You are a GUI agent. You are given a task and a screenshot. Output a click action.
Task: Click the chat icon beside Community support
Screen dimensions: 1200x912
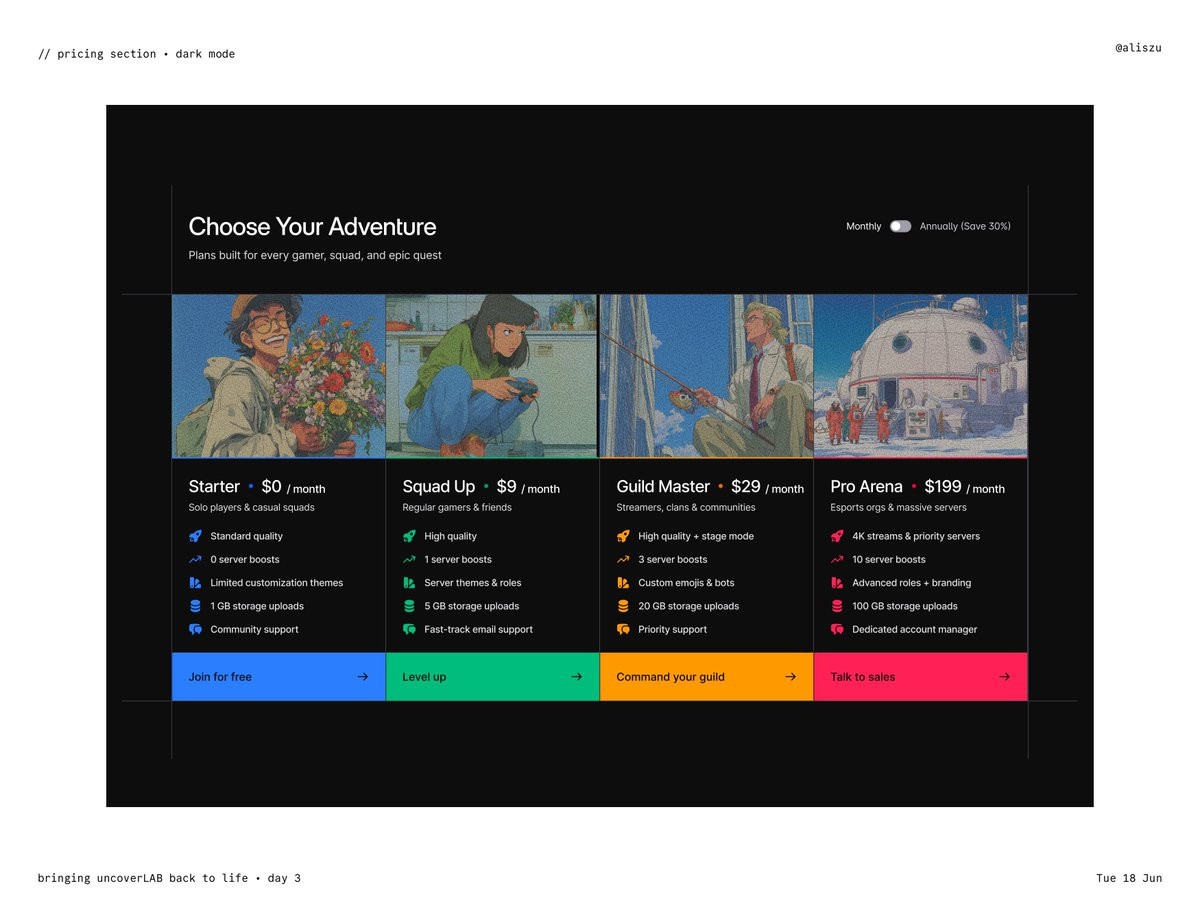point(195,629)
